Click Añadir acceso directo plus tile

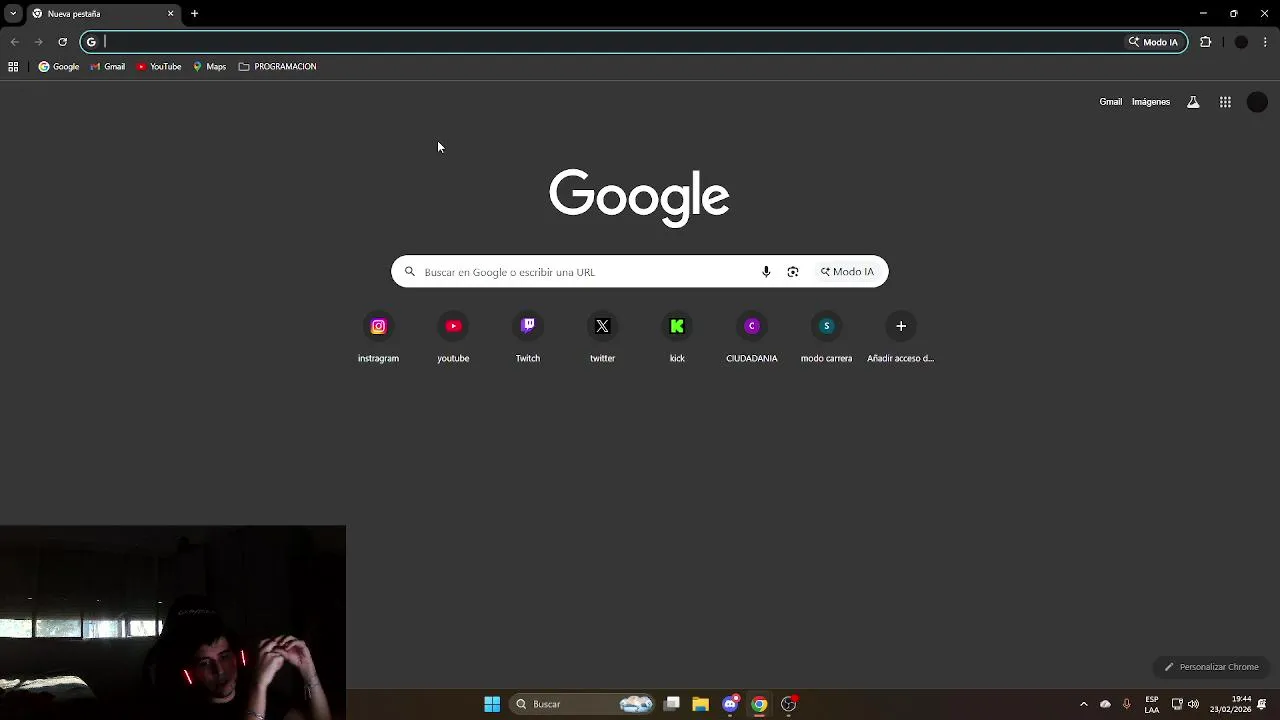901,338
